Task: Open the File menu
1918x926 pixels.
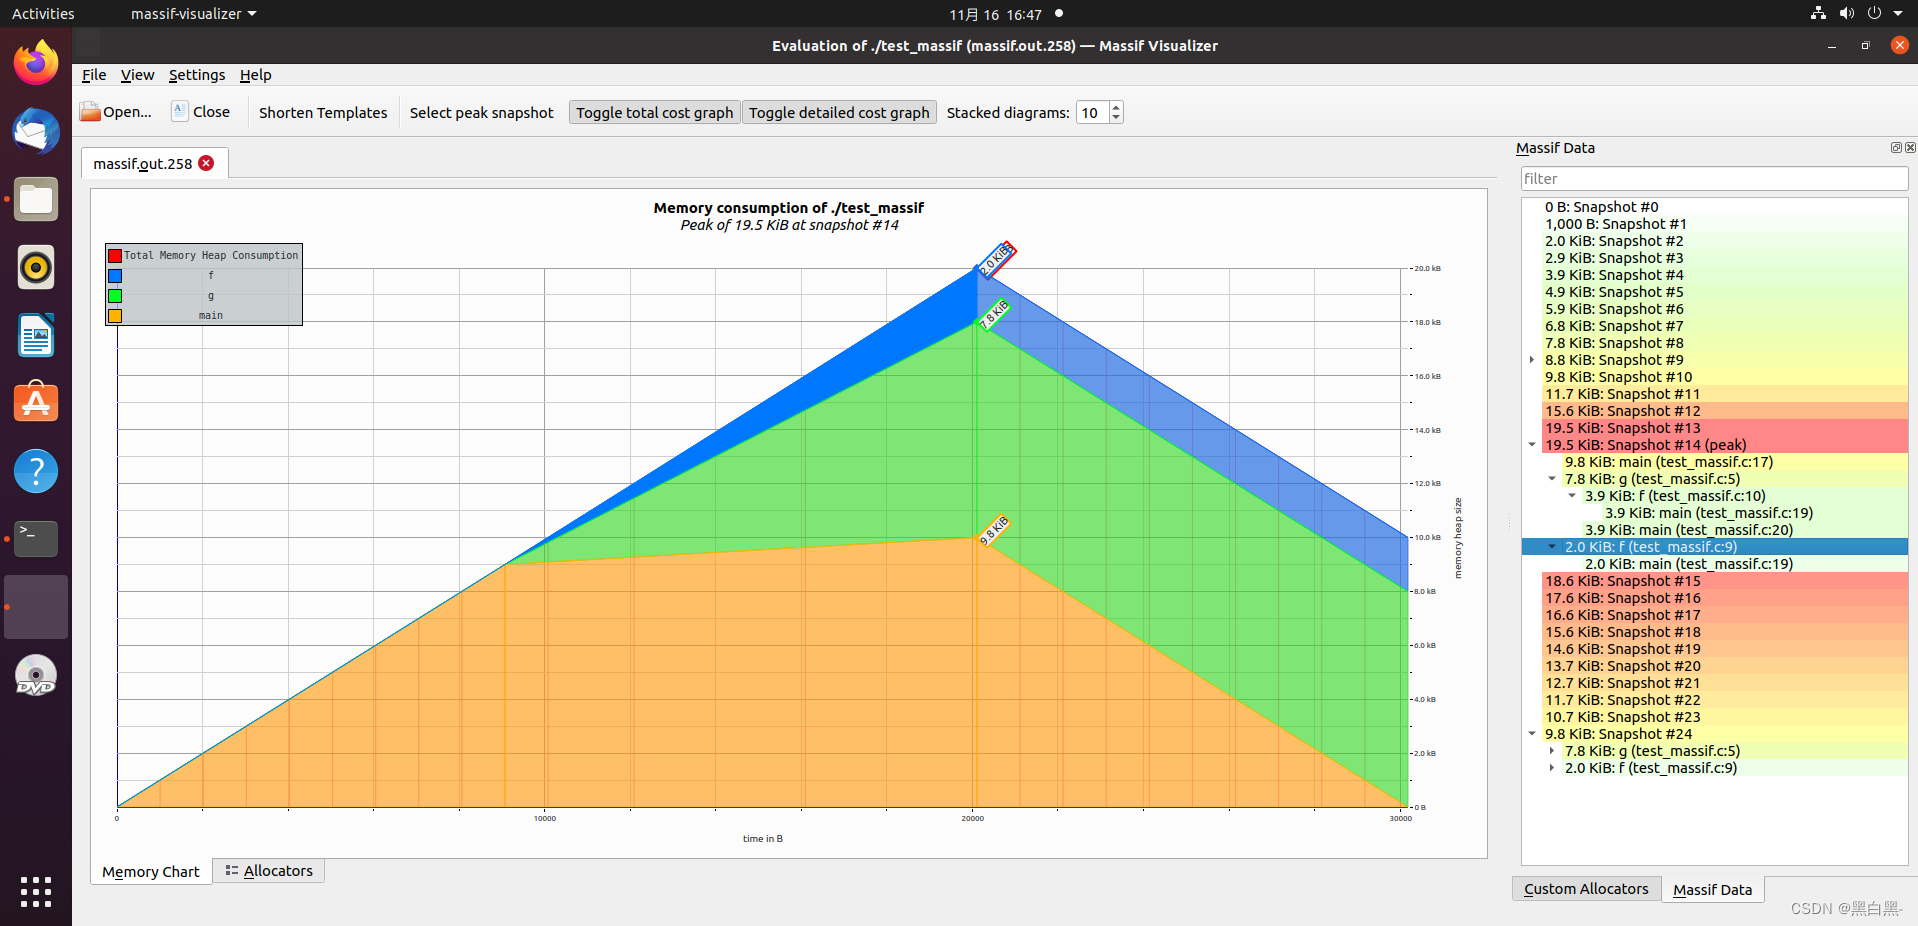Action: click(94, 75)
